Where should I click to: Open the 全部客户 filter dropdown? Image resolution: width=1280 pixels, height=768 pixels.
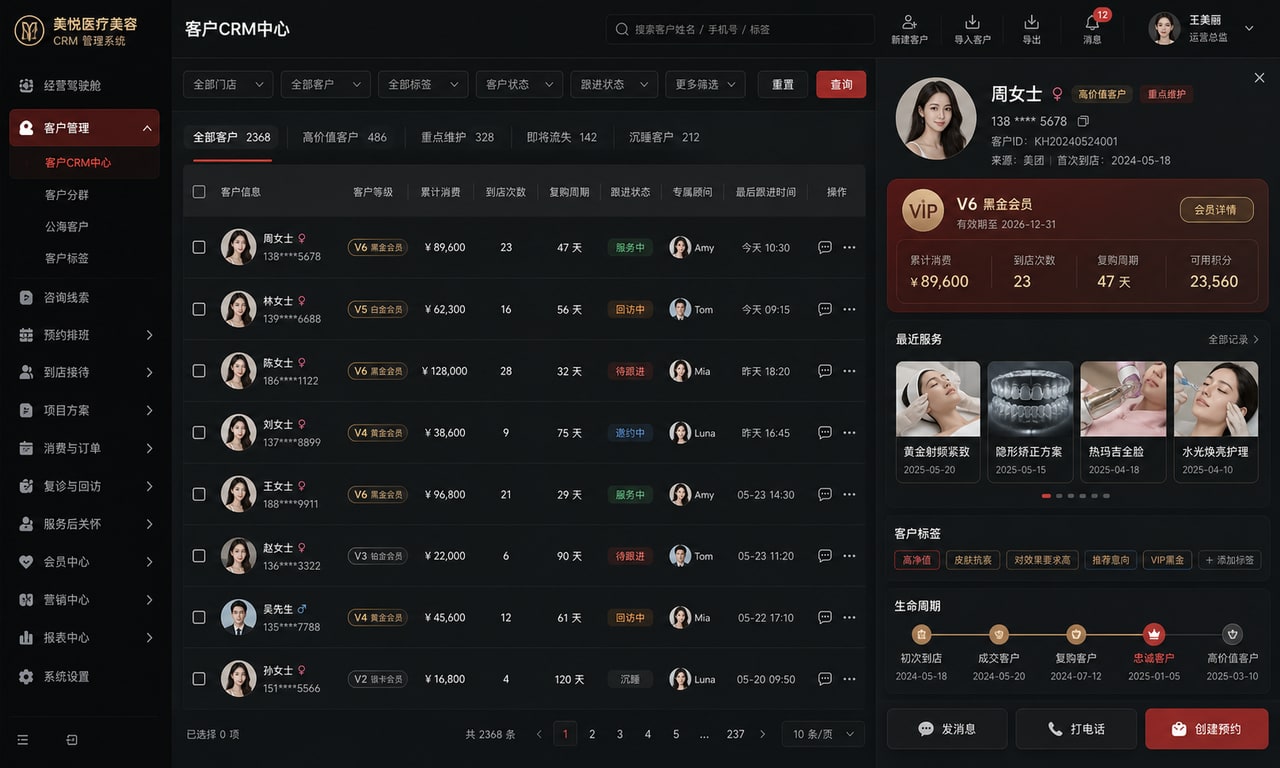pos(325,85)
